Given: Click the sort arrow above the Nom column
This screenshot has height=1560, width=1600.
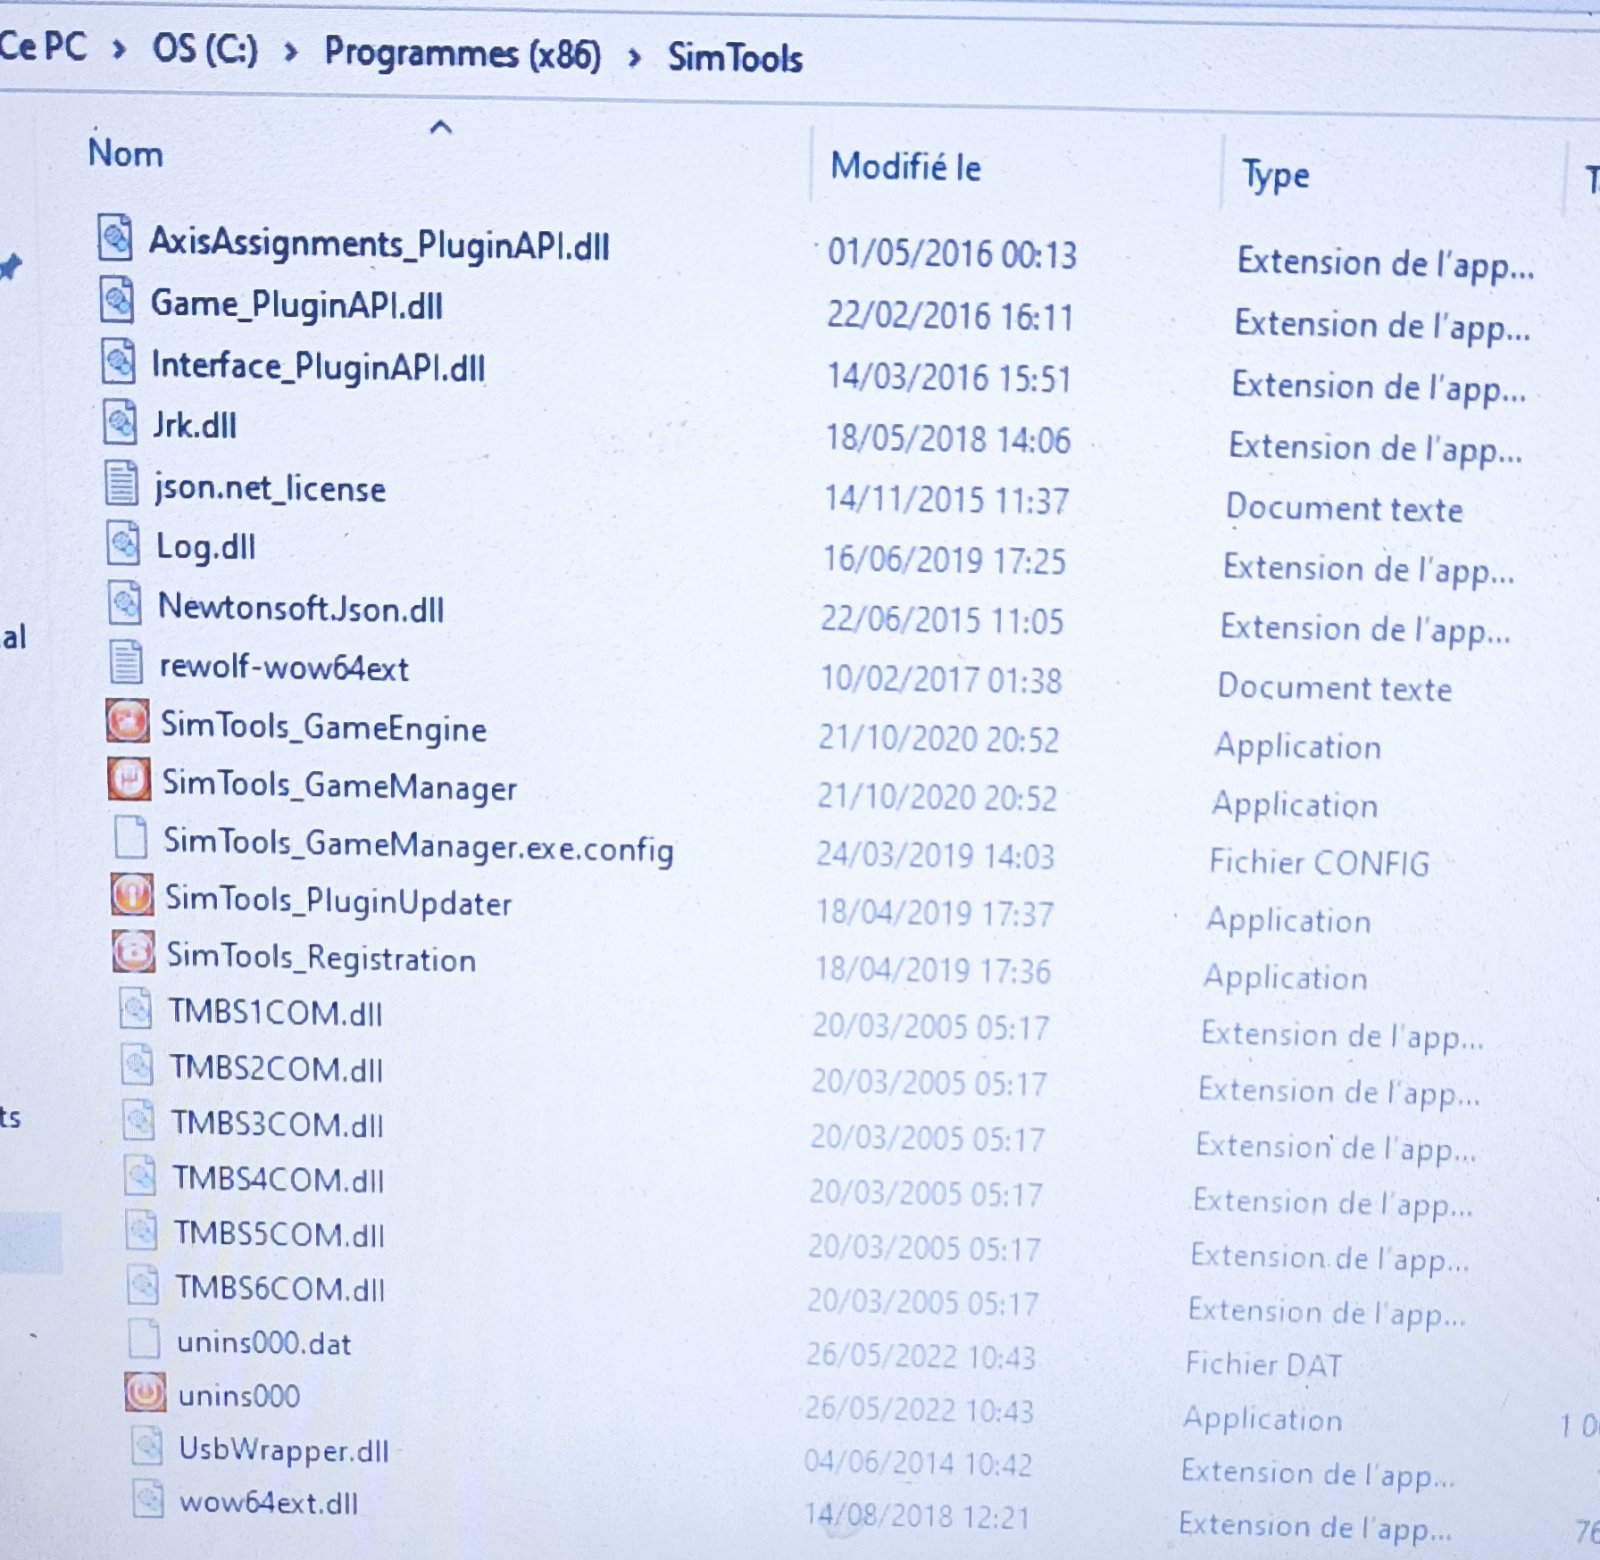Looking at the screenshot, I should pyautogui.click(x=440, y=127).
